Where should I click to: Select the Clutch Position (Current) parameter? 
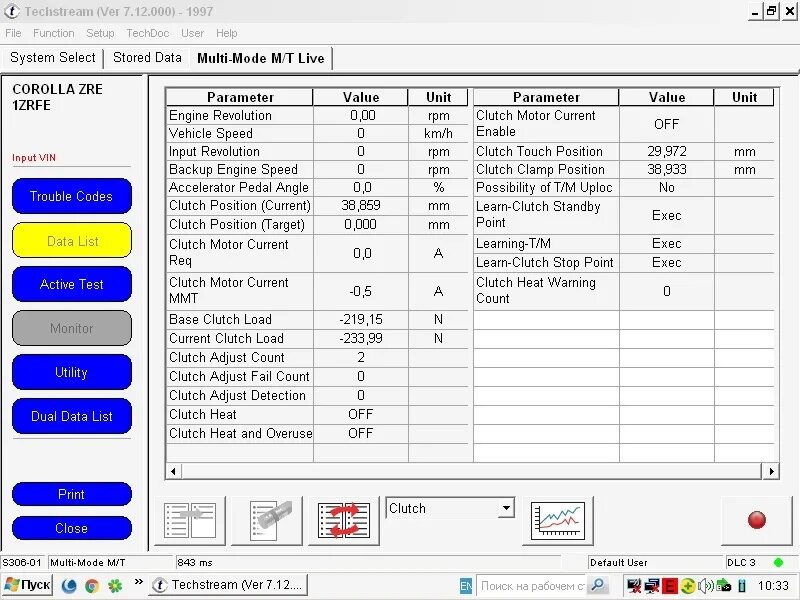pos(239,206)
